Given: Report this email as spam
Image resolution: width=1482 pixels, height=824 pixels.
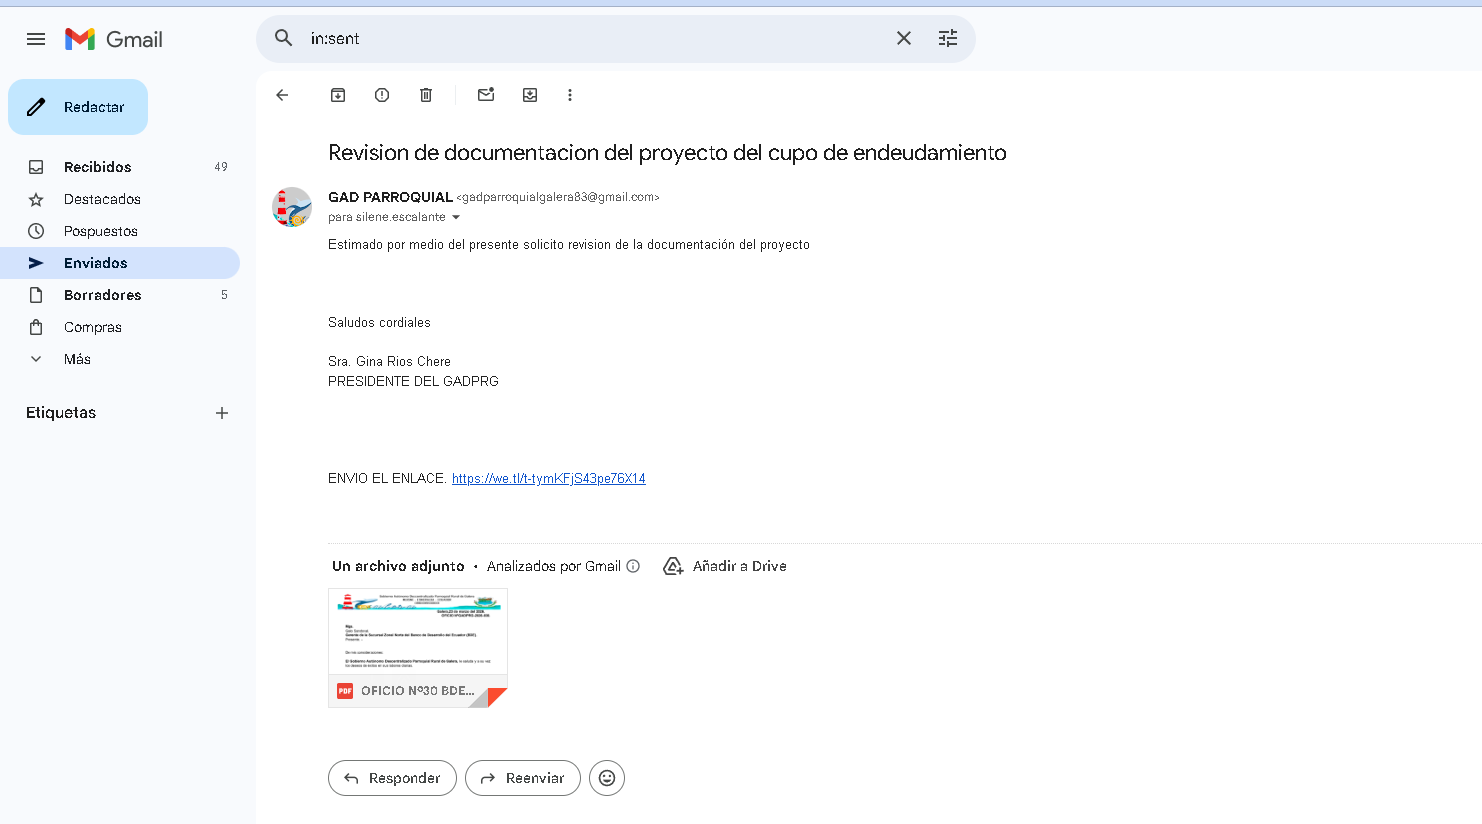Looking at the screenshot, I should coord(382,95).
